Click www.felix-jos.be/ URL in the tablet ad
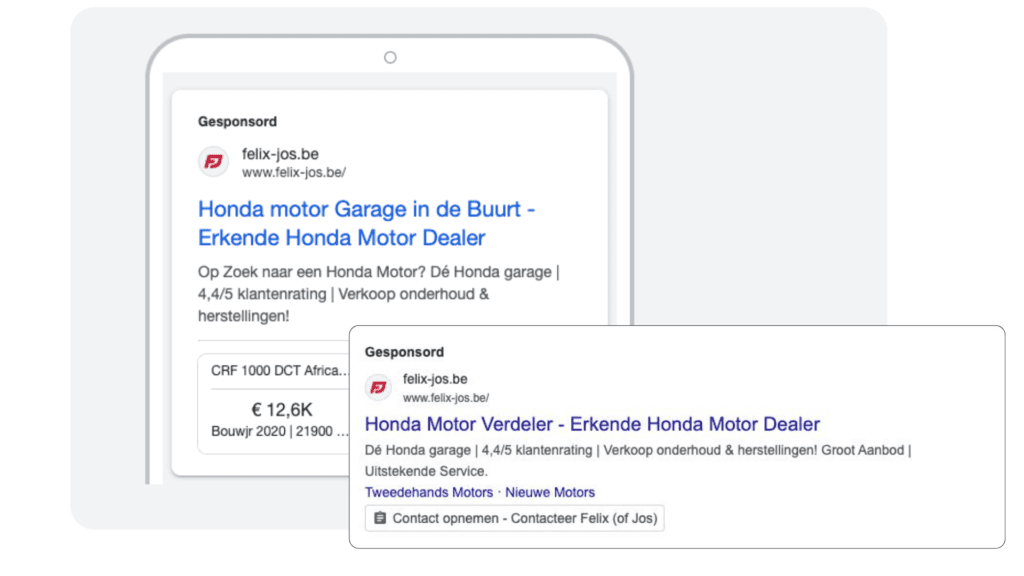Viewport: 1024px width, 576px height. click(x=294, y=172)
